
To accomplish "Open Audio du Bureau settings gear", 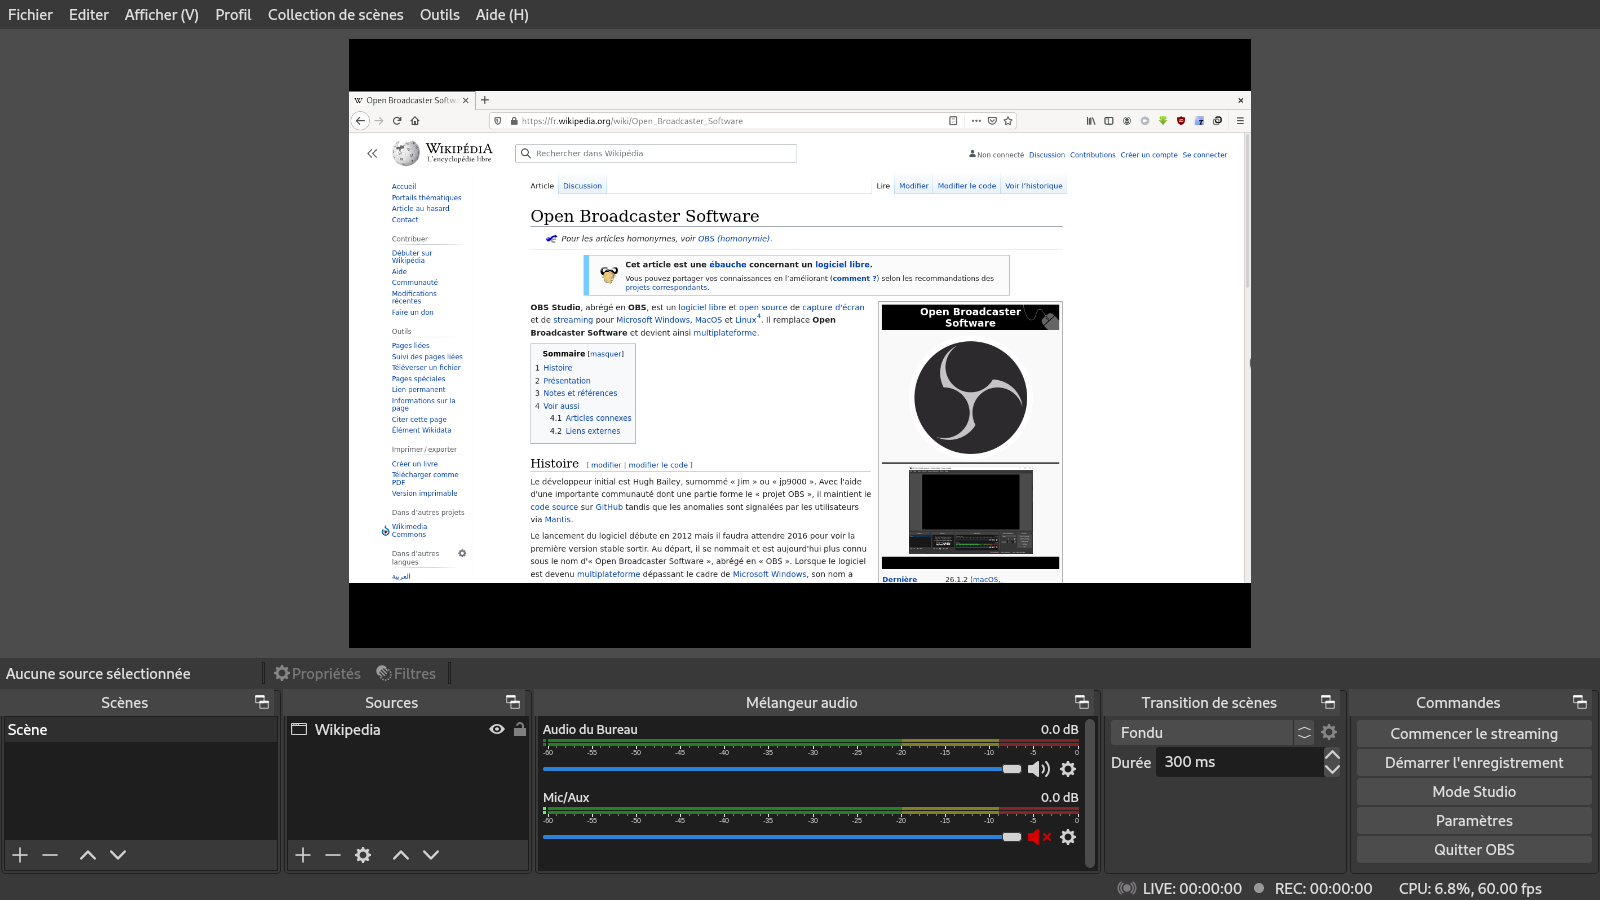I will [x=1068, y=769].
